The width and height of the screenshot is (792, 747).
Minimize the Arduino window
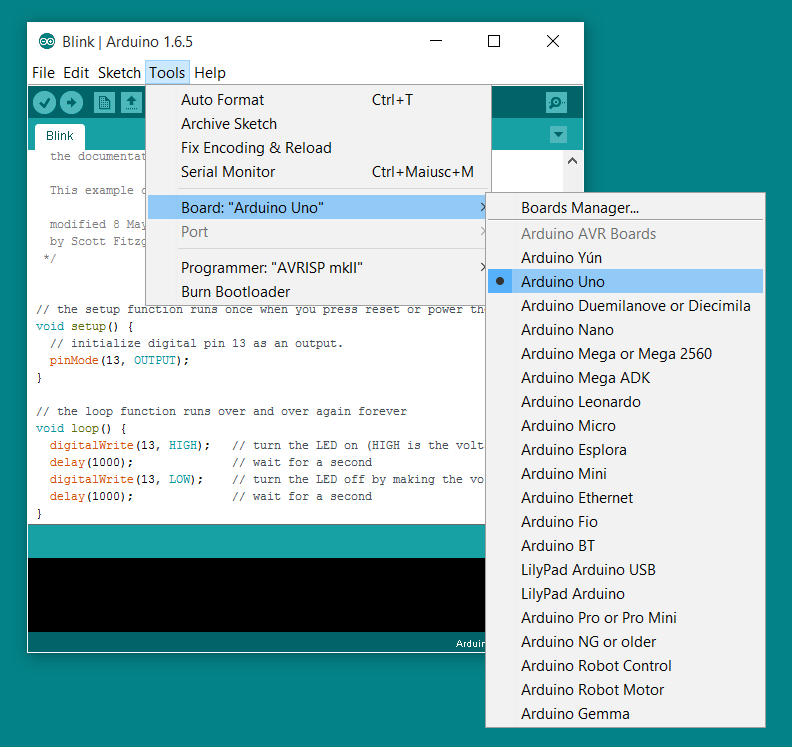436,41
